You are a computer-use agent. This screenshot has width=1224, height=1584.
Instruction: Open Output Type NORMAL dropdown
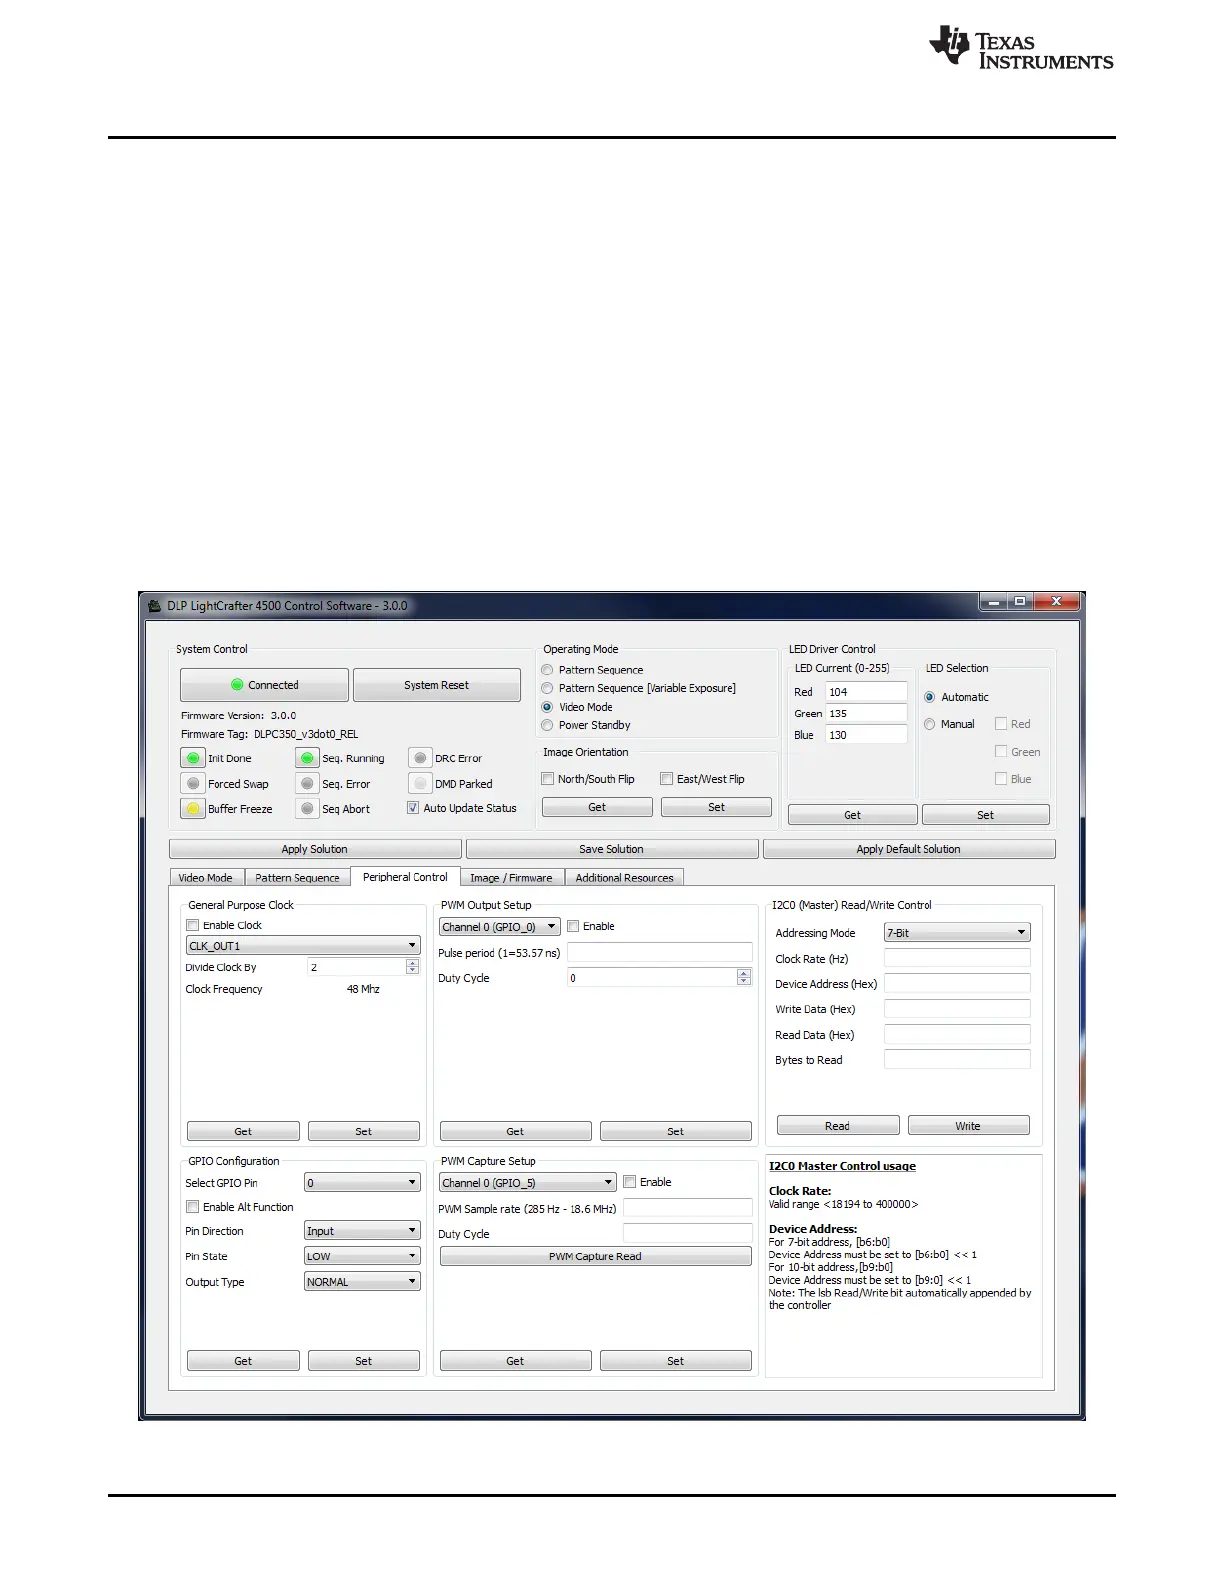pyautogui.click(x=362, y=1282)
